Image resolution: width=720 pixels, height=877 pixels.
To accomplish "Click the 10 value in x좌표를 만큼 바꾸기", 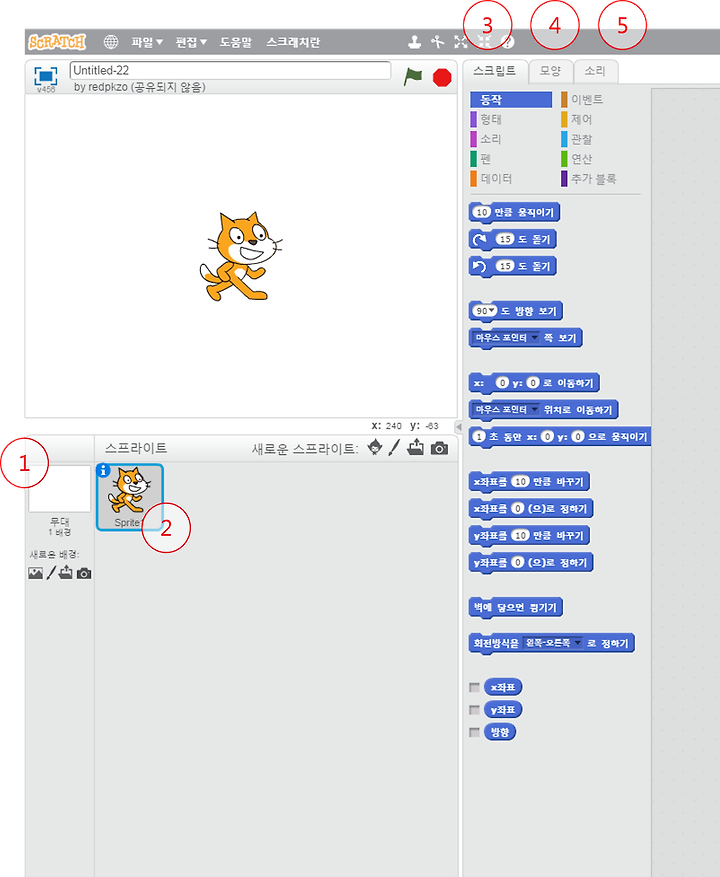I will click(520, 482).
